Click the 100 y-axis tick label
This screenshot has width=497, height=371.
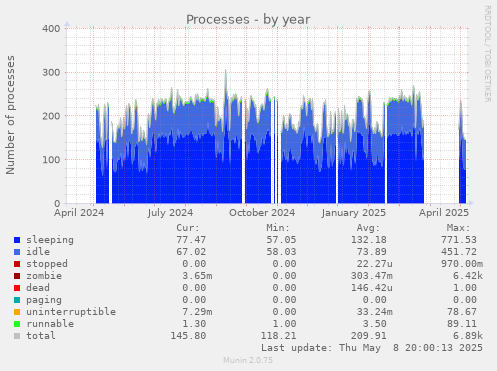click(x=51, y=160)
